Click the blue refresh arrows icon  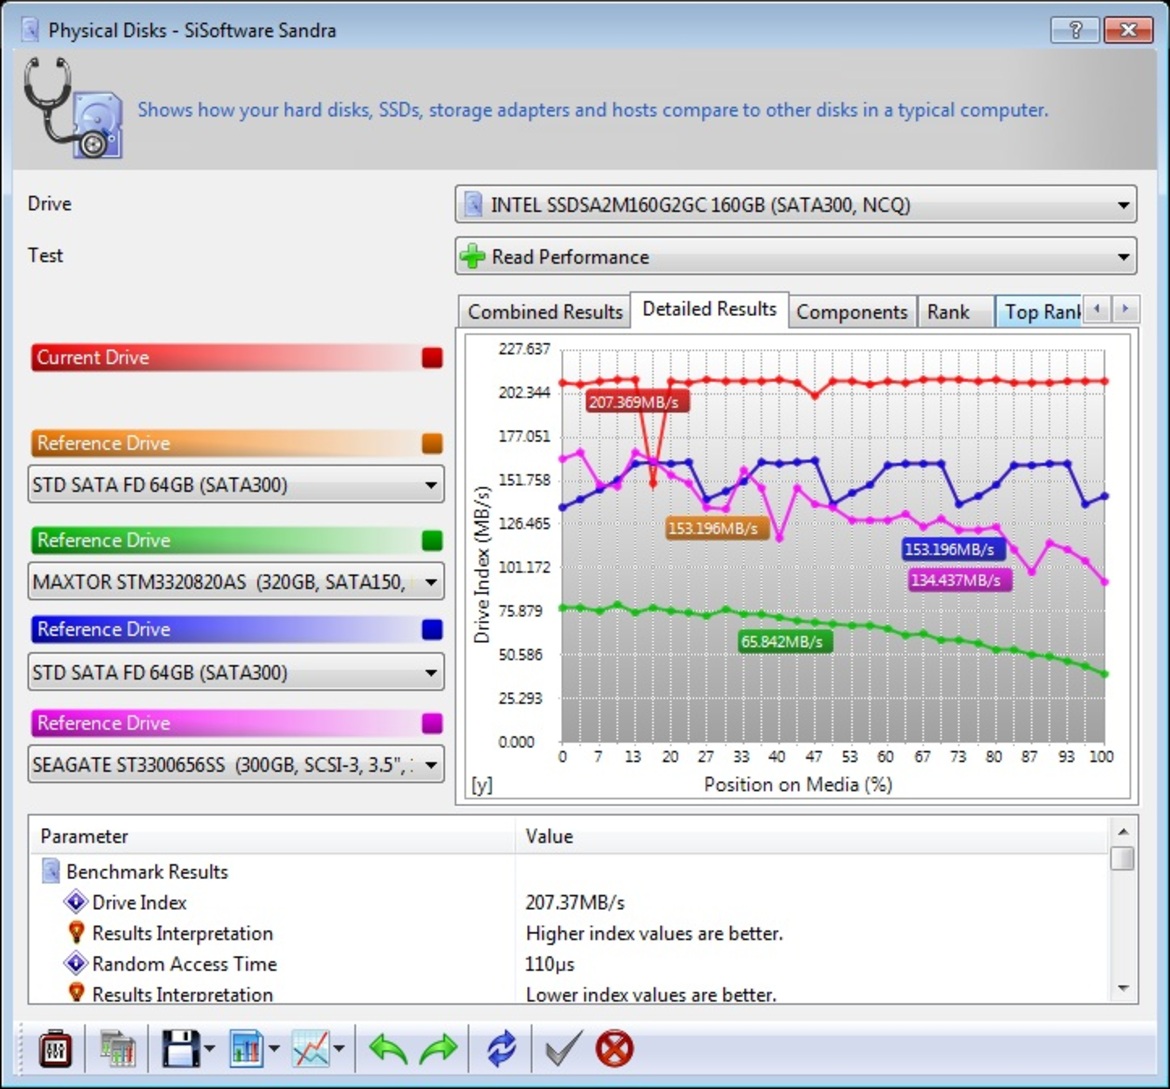click(501, 1049)
